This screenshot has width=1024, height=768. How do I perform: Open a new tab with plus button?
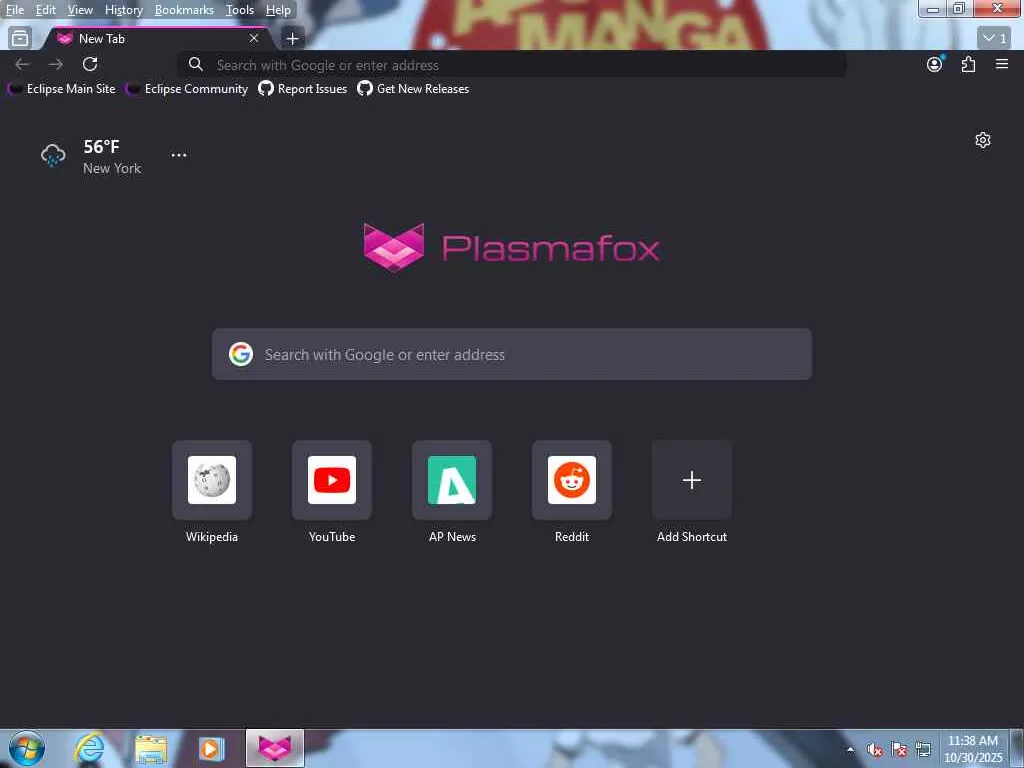[292, 39]
